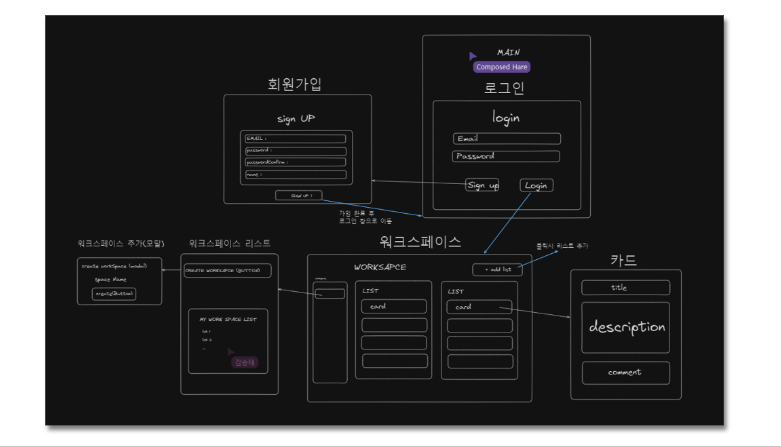This screenshot has height=447, width=781.
Task: Click the + add list button
Action: 497,270
